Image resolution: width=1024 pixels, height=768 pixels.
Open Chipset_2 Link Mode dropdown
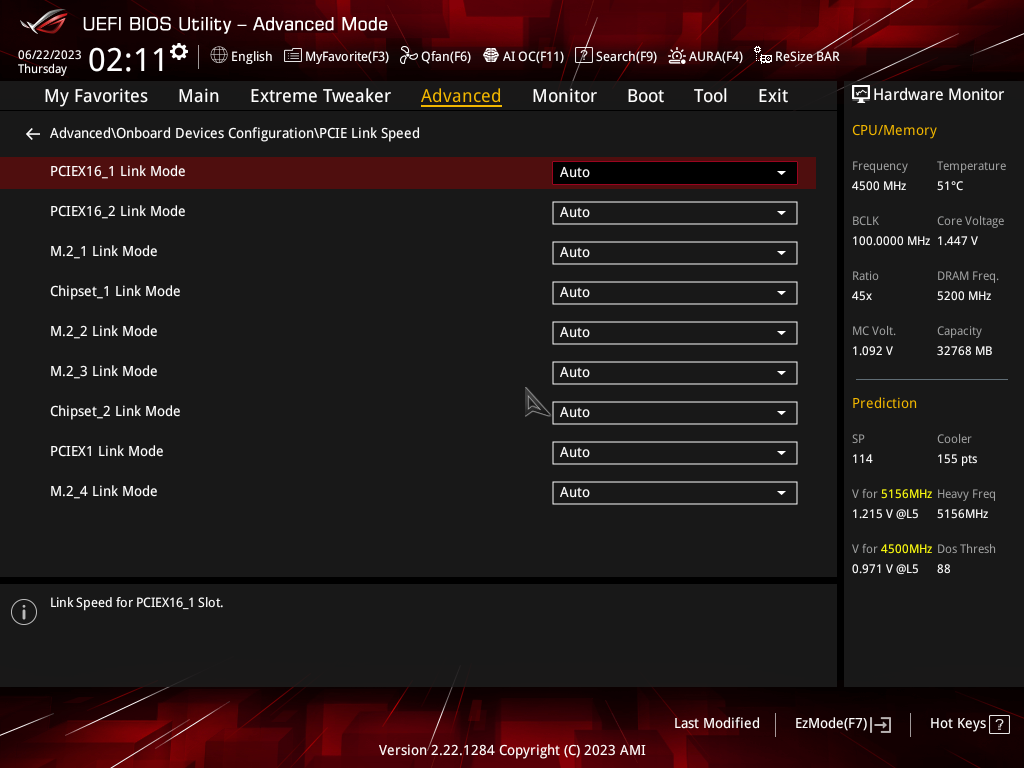pos(675,413)
